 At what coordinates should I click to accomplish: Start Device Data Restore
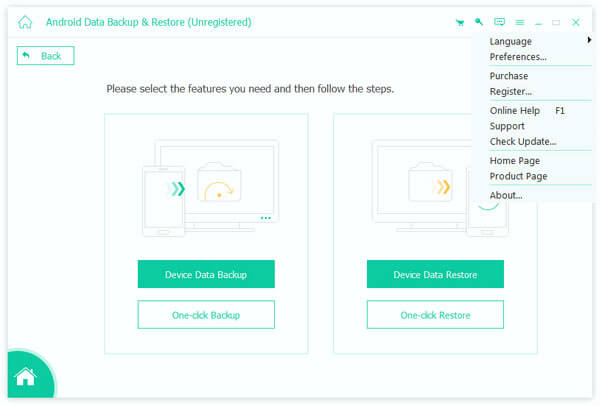pos(435,274)
